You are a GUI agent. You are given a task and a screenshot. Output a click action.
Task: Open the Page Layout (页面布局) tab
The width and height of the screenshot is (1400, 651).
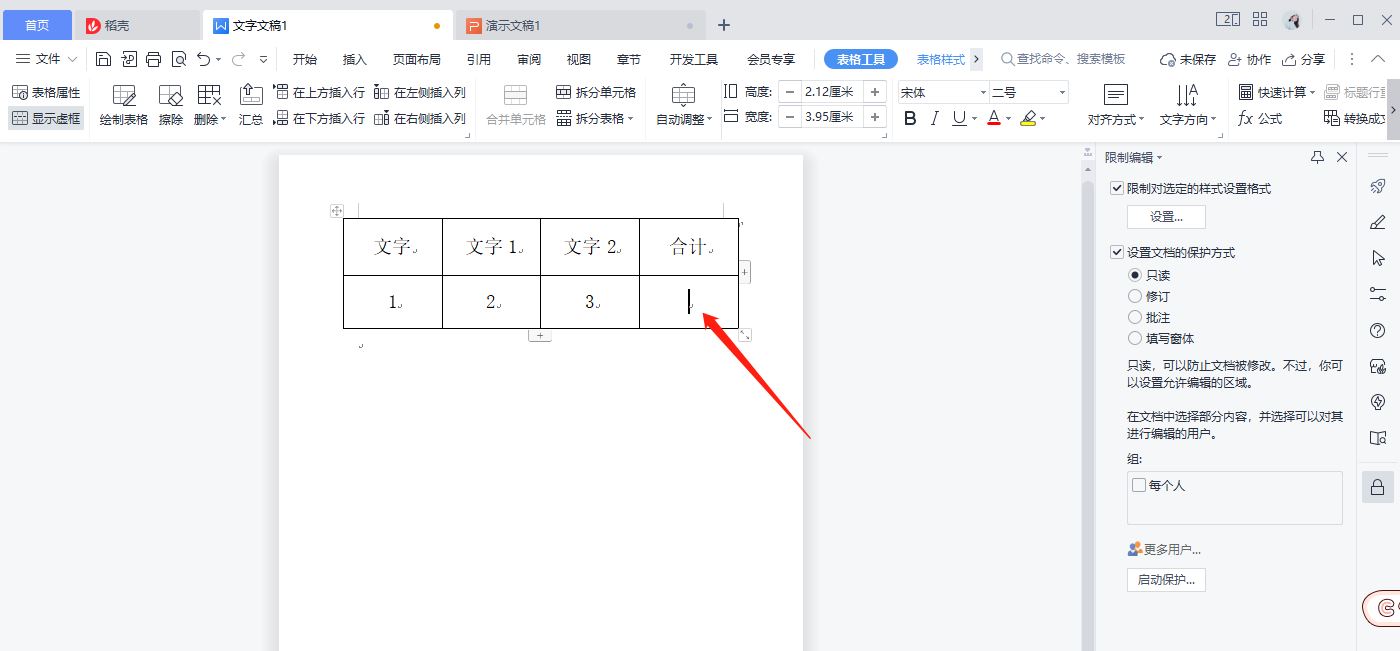point(417,59)
